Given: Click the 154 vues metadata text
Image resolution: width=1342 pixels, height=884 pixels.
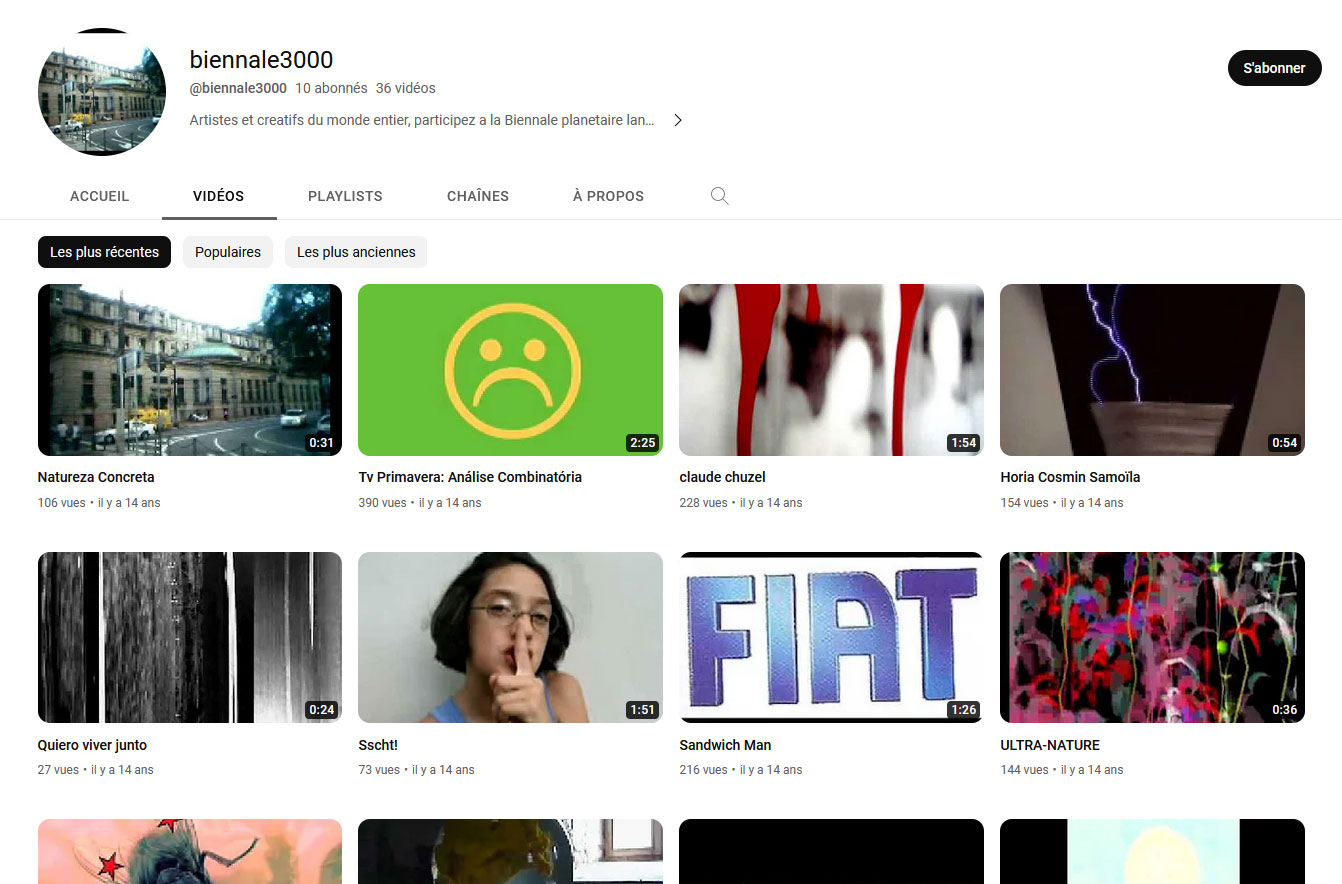Looking at the screenshot, I should pos(1024,503).
